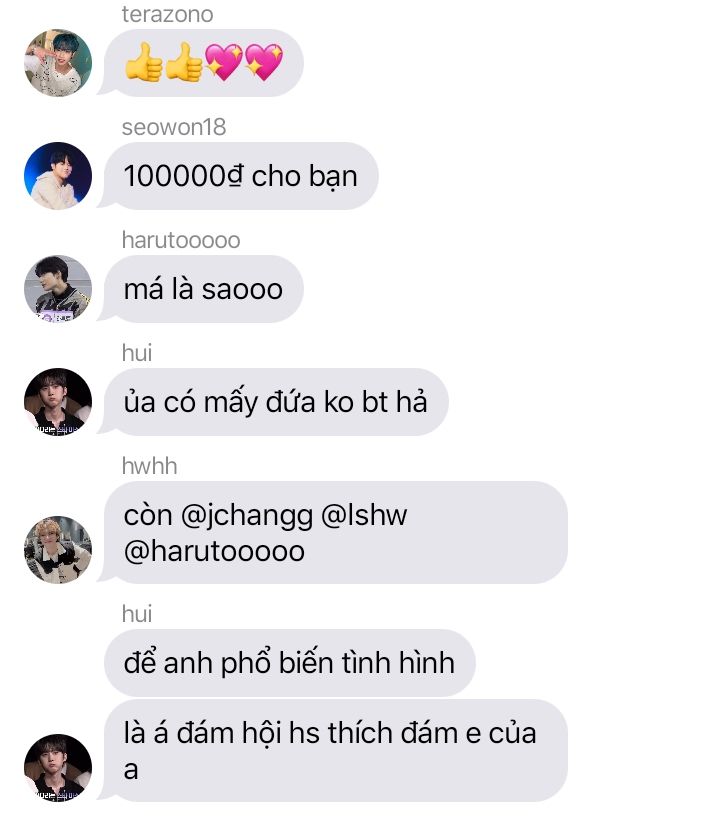Tap the 'để anh phổ biến tình hình' bubble

(290, 663)
